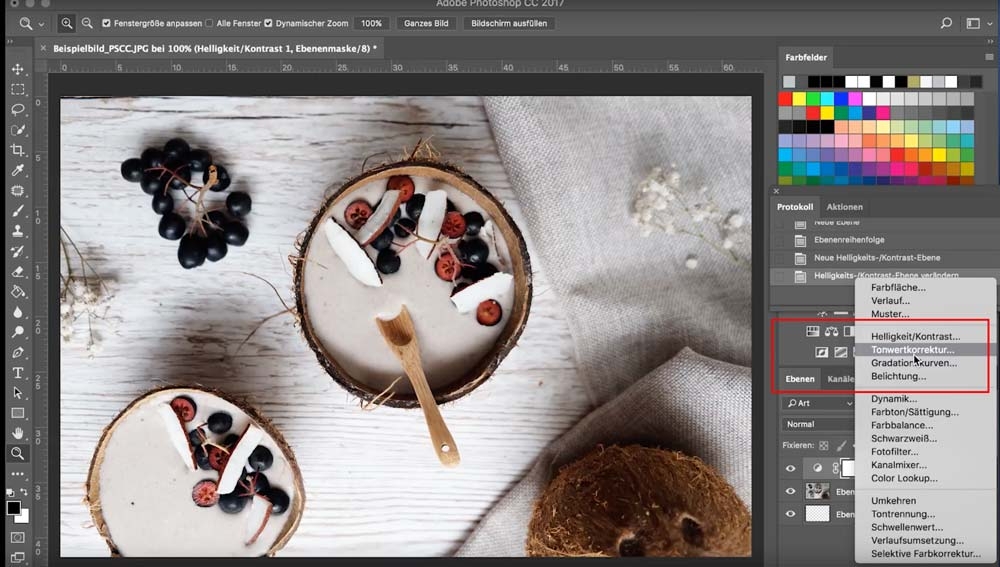Hide the Helligkeit/Kontrast adjustment layer

click(791, 468)
